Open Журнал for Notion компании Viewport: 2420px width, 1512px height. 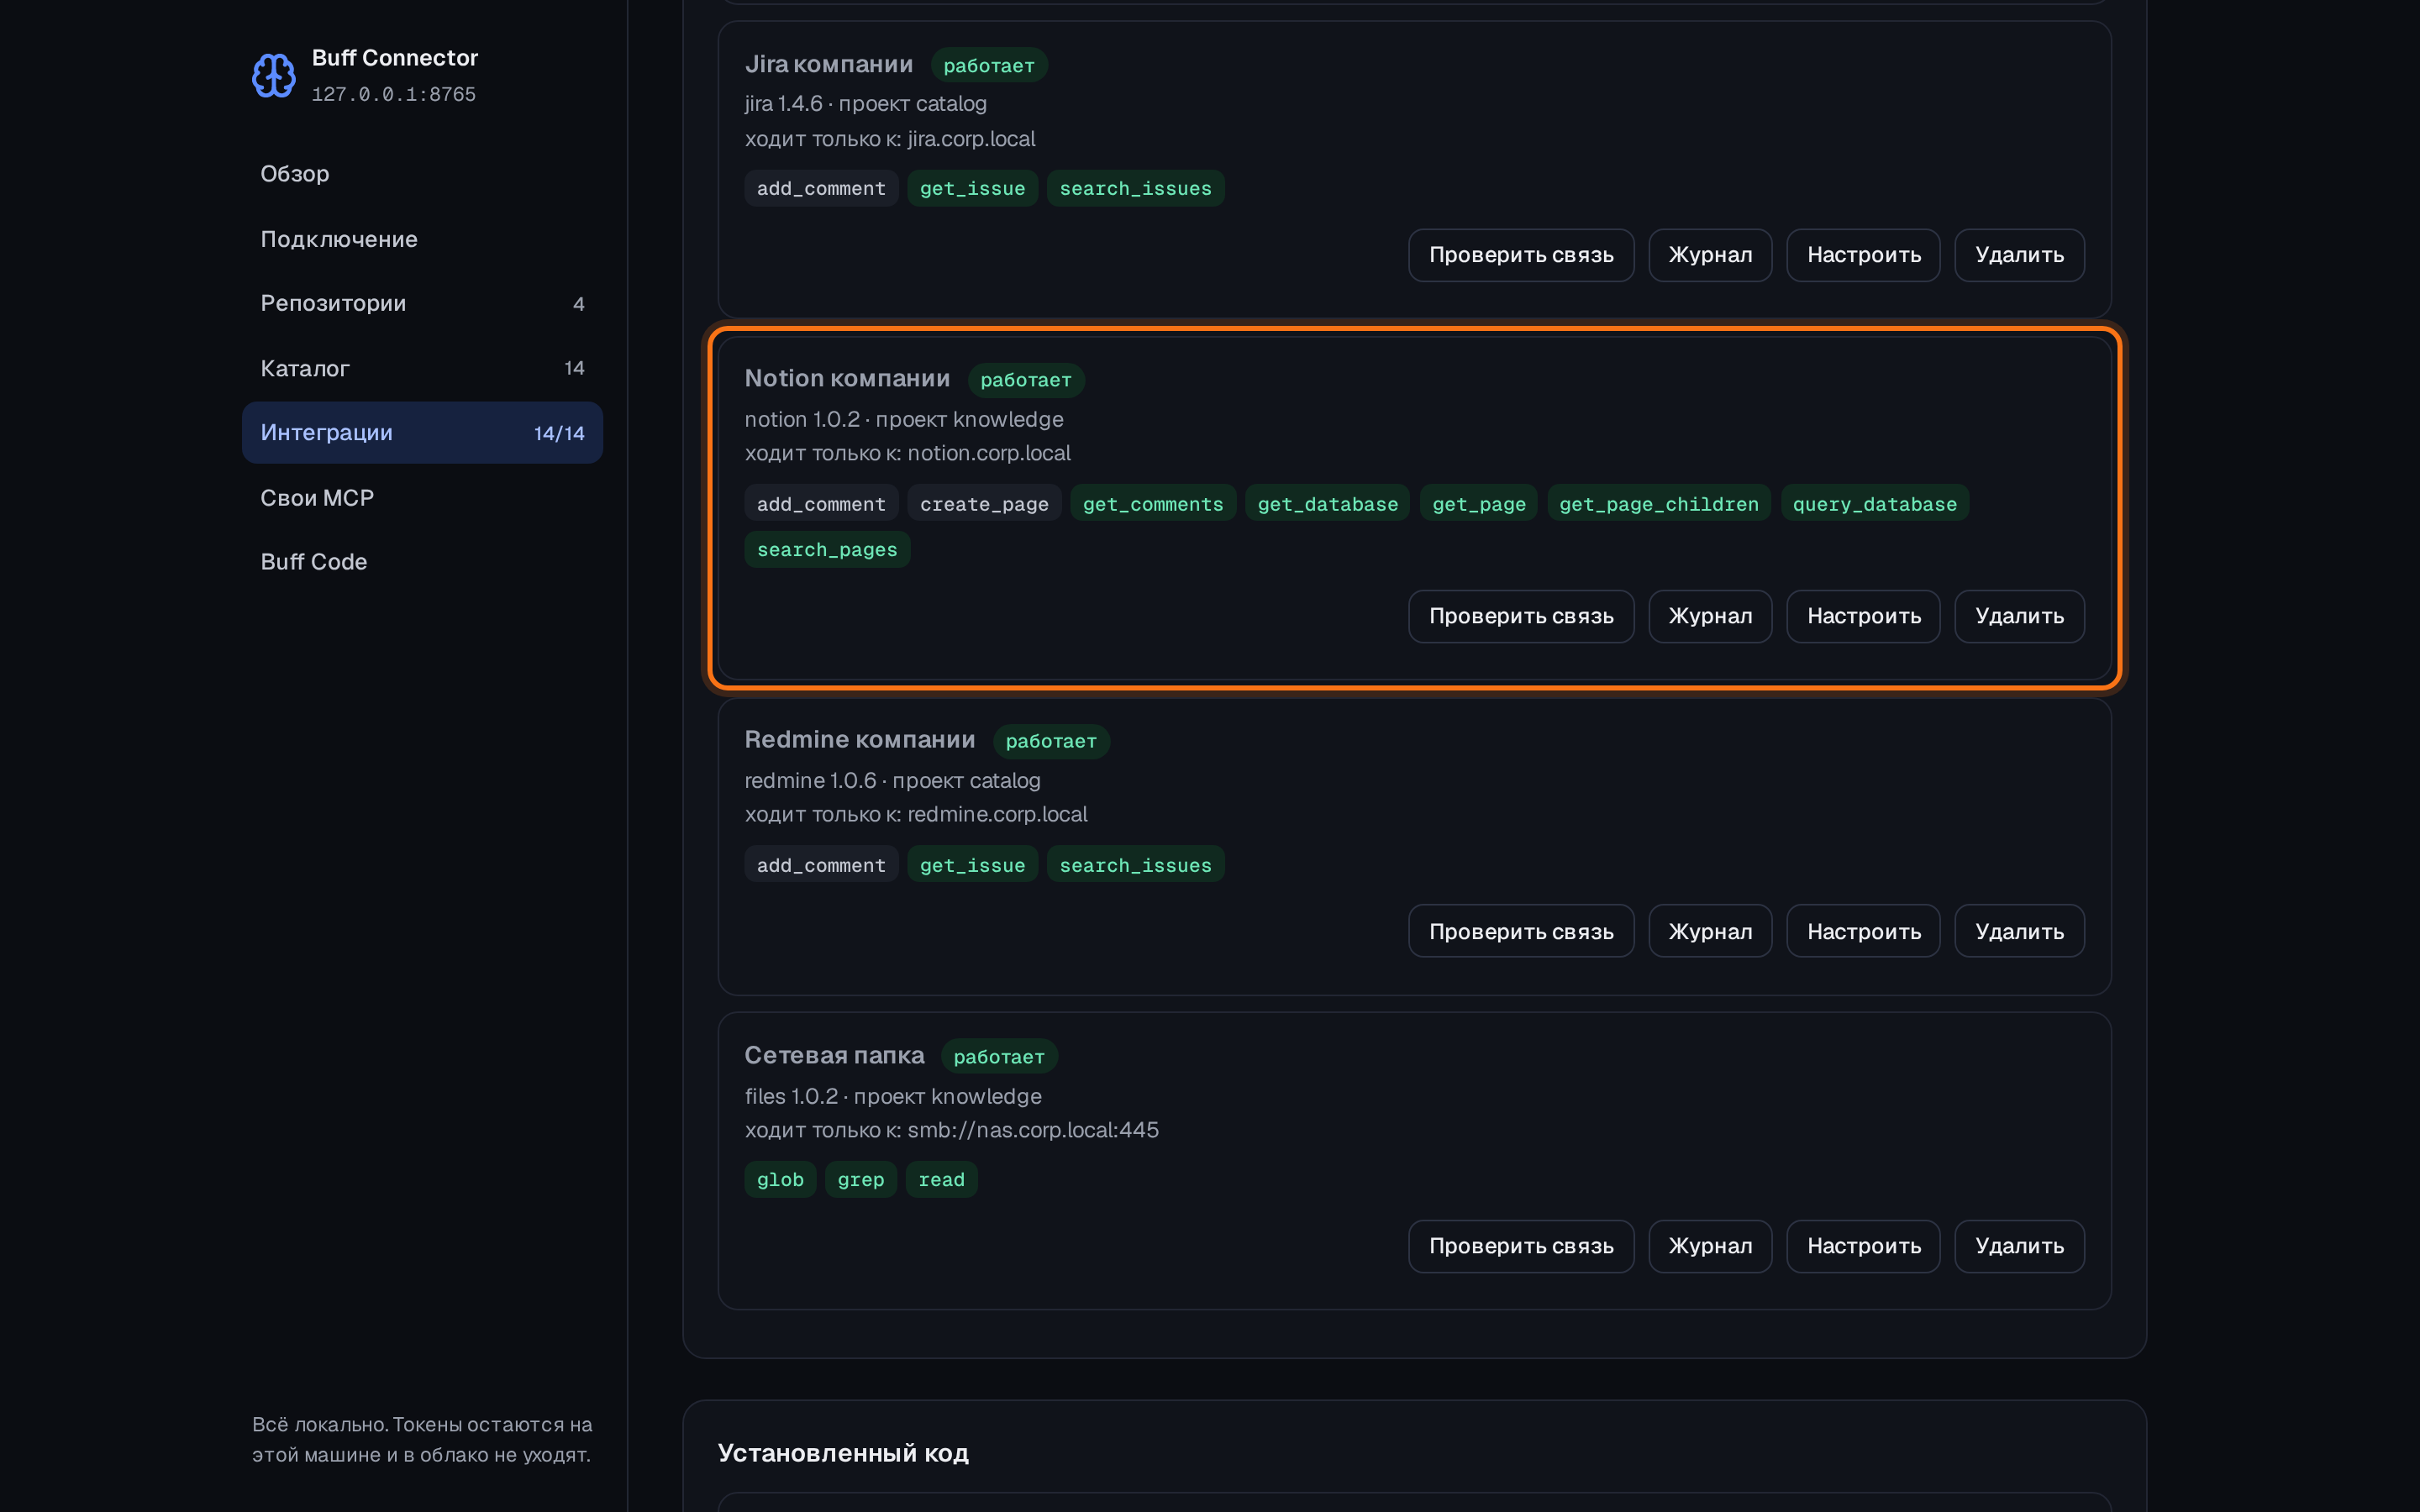point(1710,616)
